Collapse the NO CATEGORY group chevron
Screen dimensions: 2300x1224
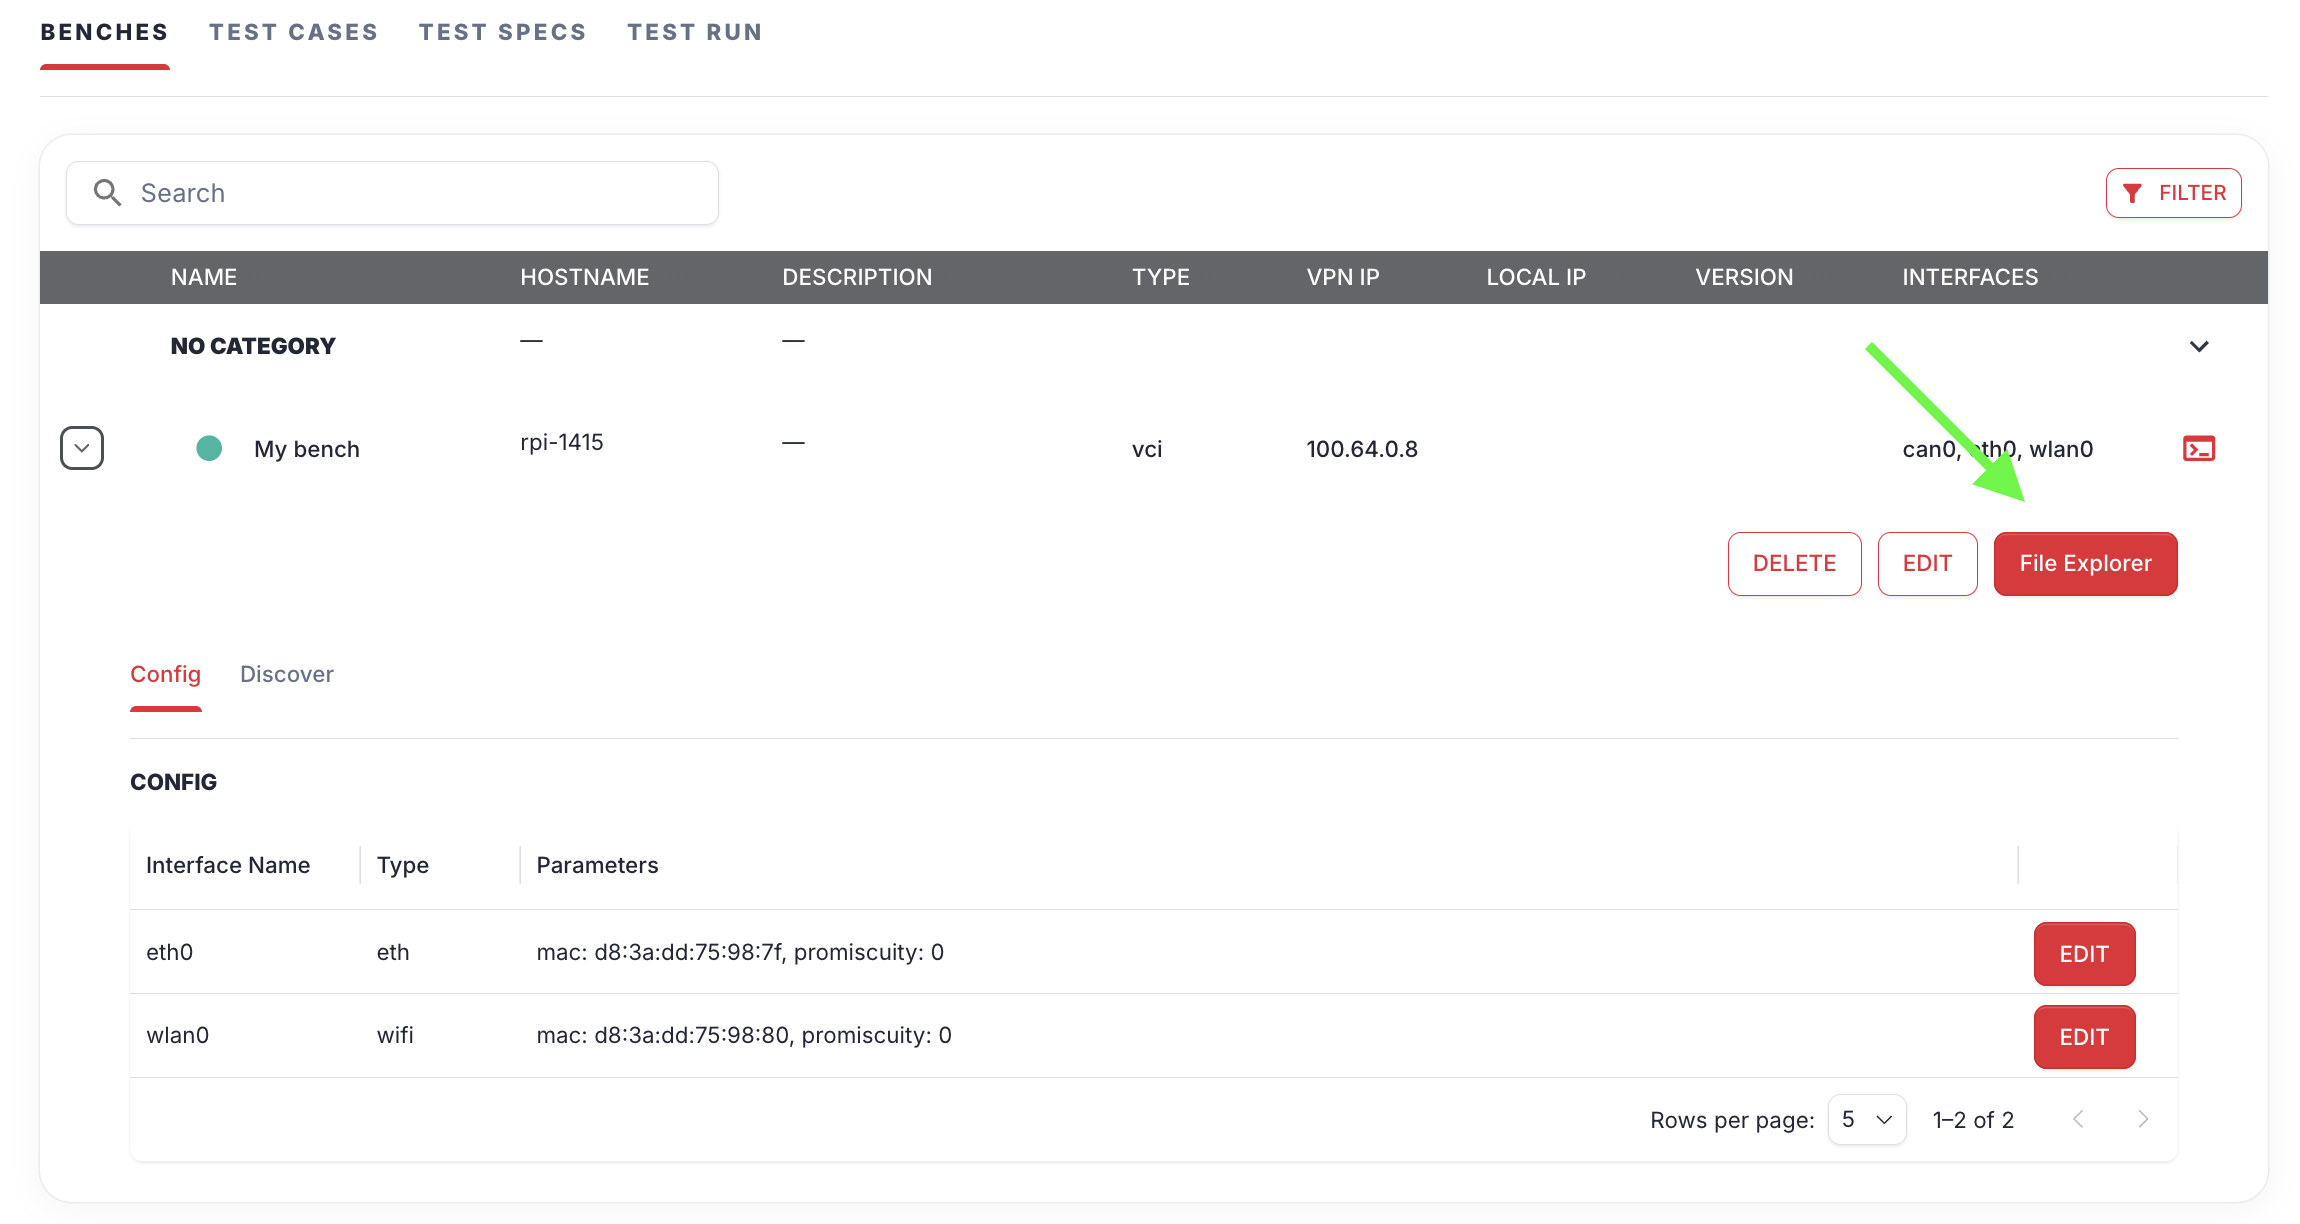coord(2198,346)
